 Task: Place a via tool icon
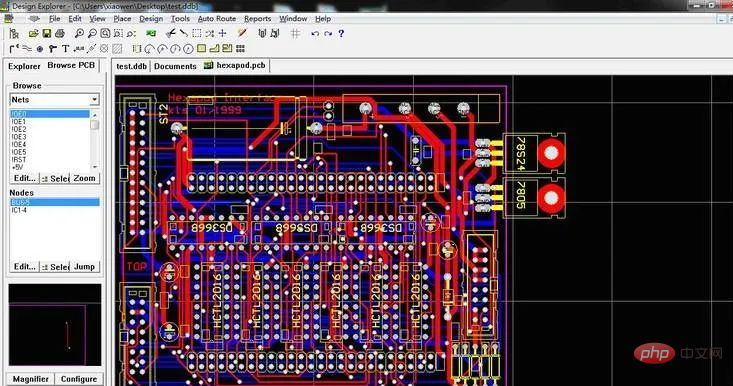[x=53, y=48]
